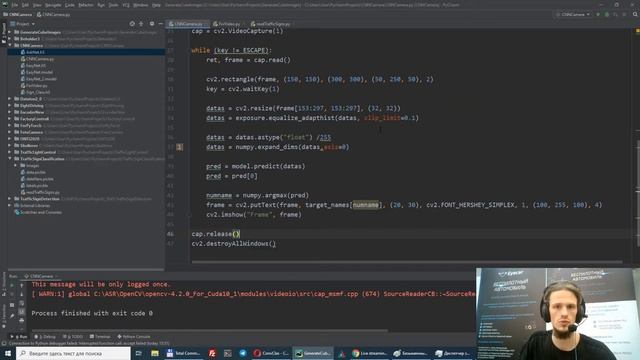Switch to the readTrafficSigns.py editor tab

click(x=271, y=24)
